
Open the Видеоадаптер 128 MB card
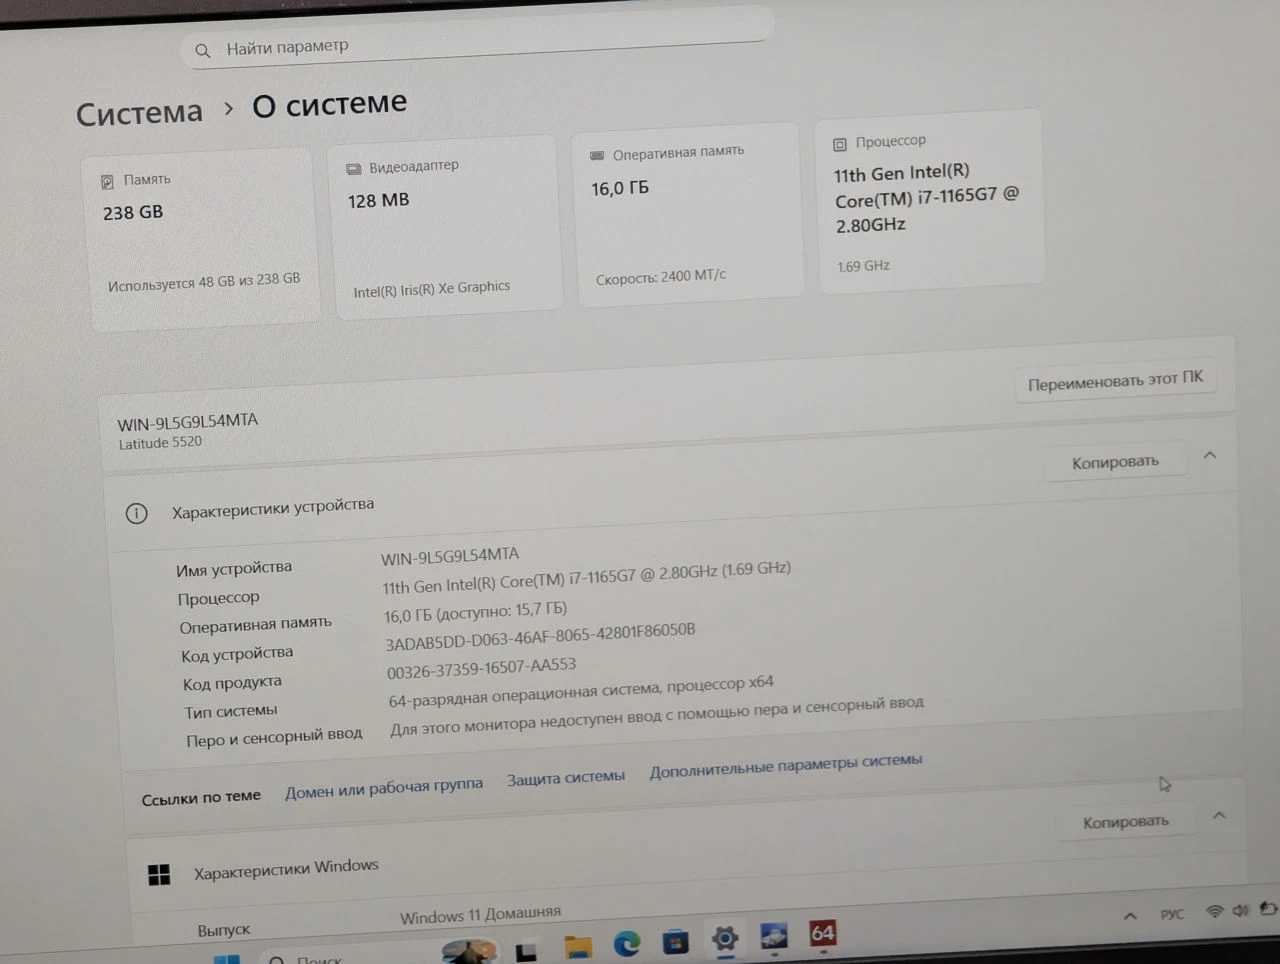(x=446, y=226)
